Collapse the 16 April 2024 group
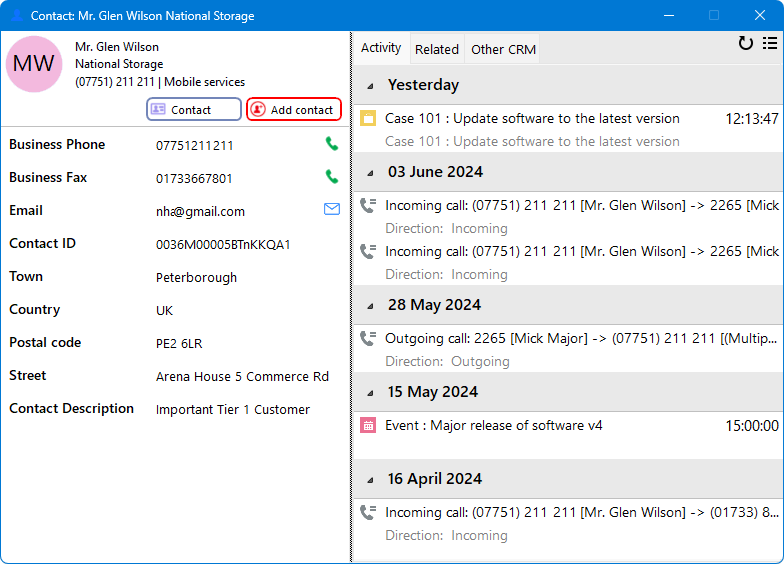This screenshot has width=784, height=564. point(371,479)
